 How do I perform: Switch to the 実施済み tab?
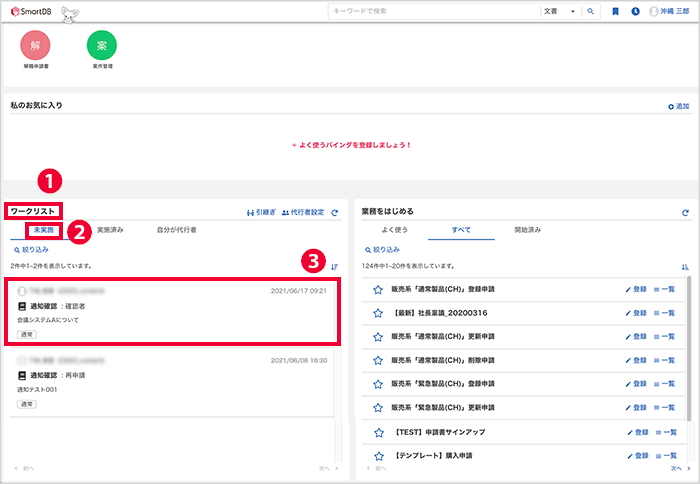click(110, 230)
